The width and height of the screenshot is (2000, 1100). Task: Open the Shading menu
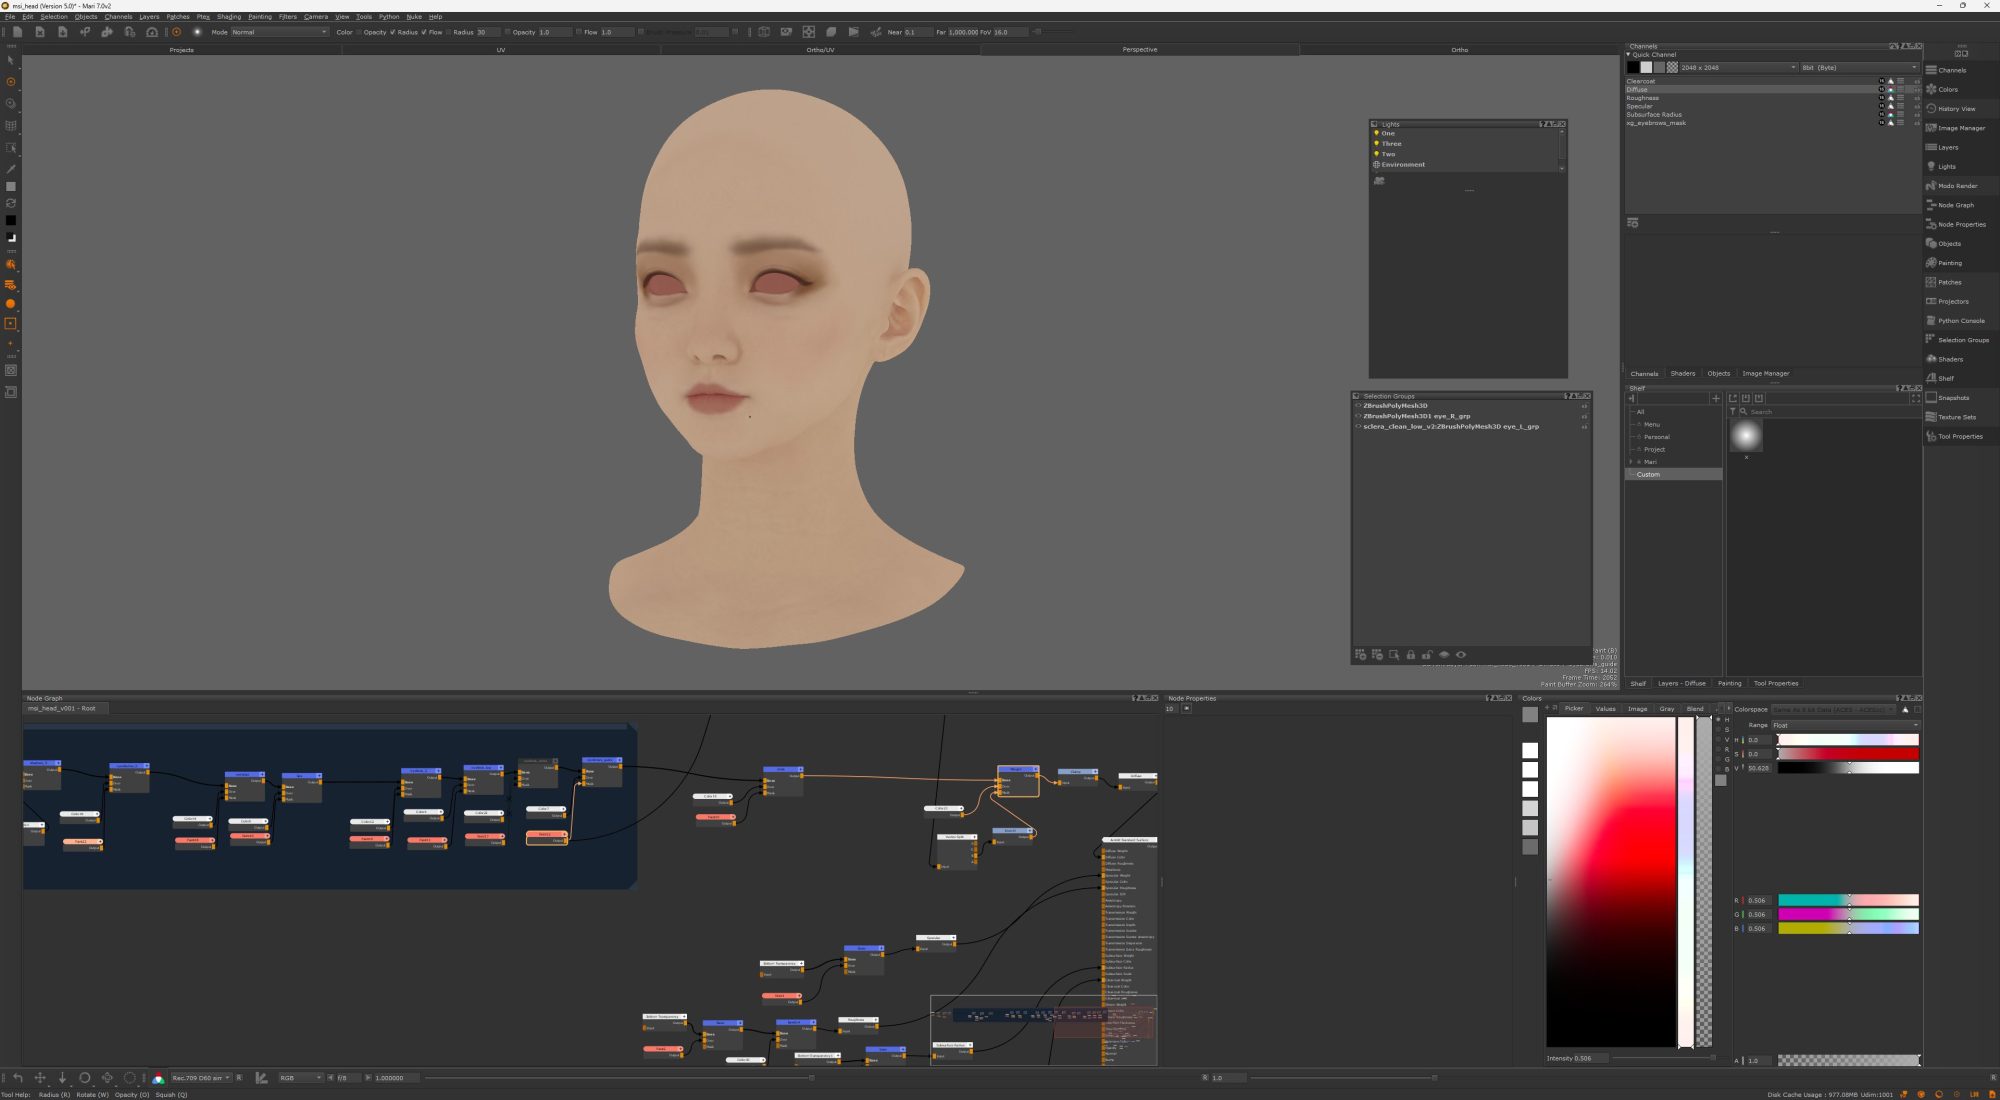point(228,17)
